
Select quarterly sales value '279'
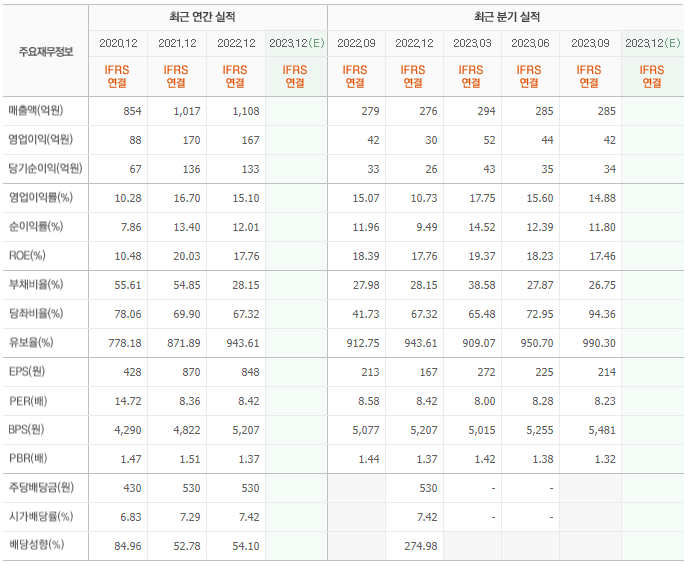(371, 111)
